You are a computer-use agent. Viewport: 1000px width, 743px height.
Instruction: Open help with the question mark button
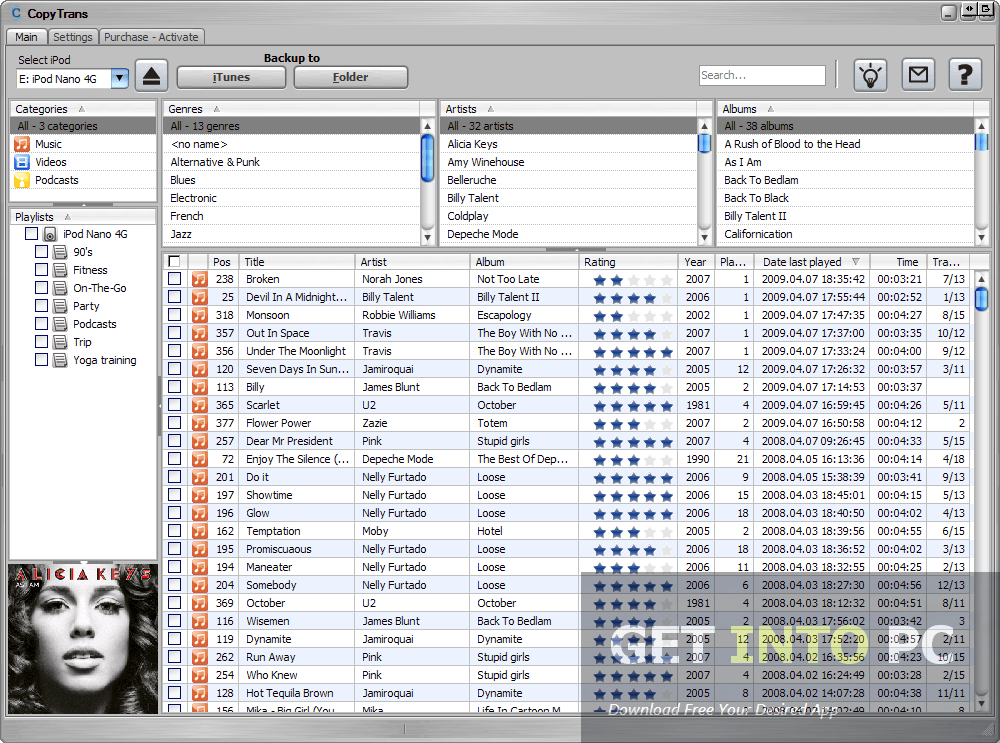pyautogui.click(x=965, y=75)
